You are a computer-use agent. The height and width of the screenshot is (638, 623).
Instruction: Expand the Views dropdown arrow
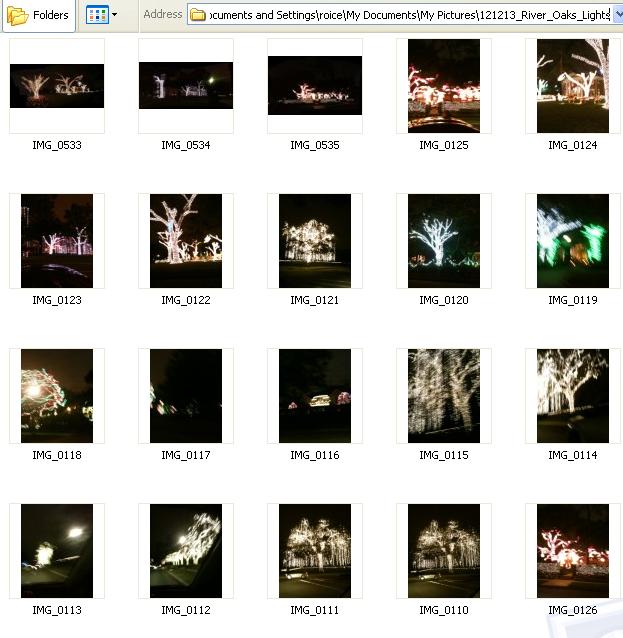pos(115,15)
